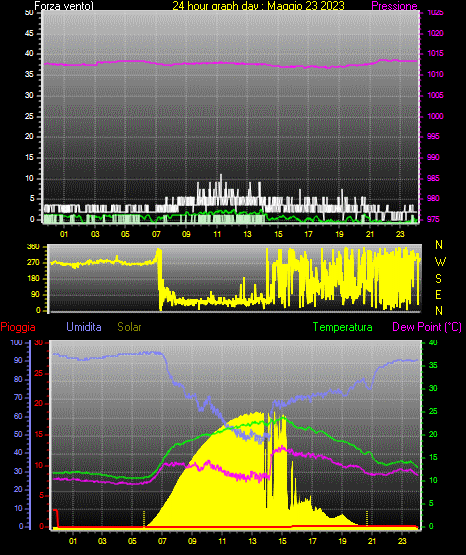This screenshot has height=555, width=466.
Task: Click the 1015 pressure scale value
Action: (x=435, y=53)
